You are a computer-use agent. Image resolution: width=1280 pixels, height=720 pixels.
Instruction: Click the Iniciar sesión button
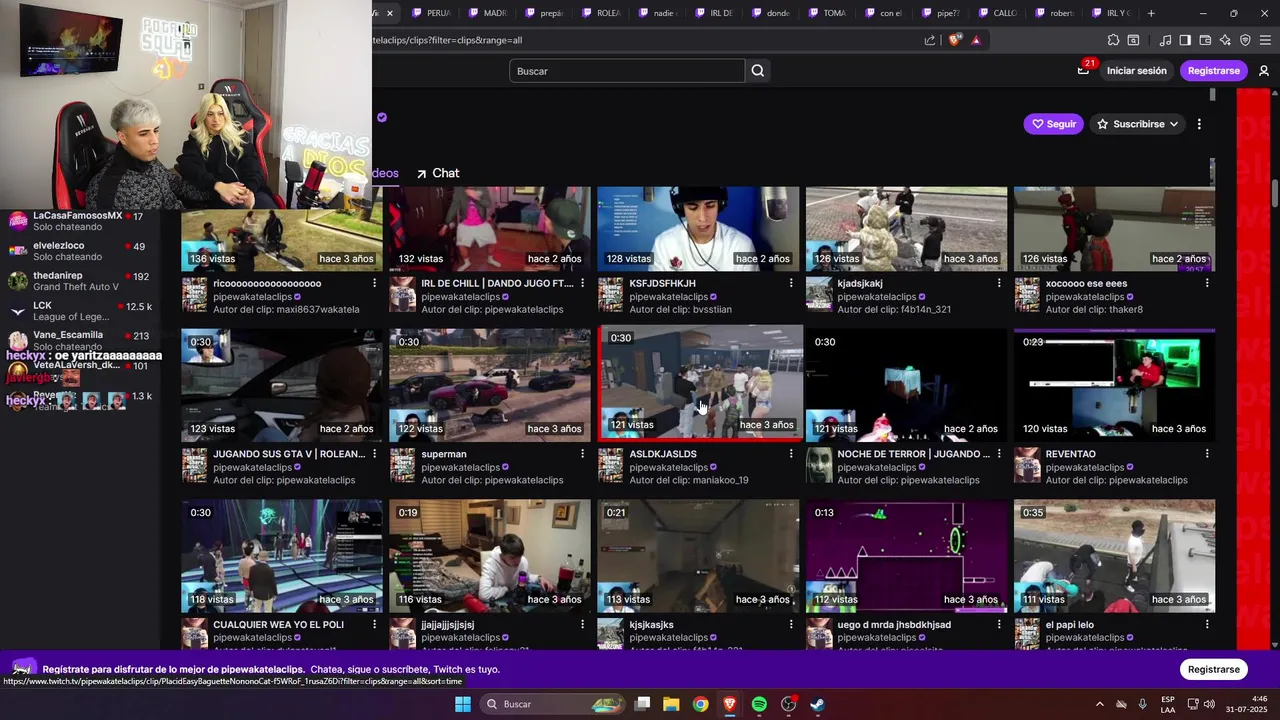click(x=1136, y=71)
